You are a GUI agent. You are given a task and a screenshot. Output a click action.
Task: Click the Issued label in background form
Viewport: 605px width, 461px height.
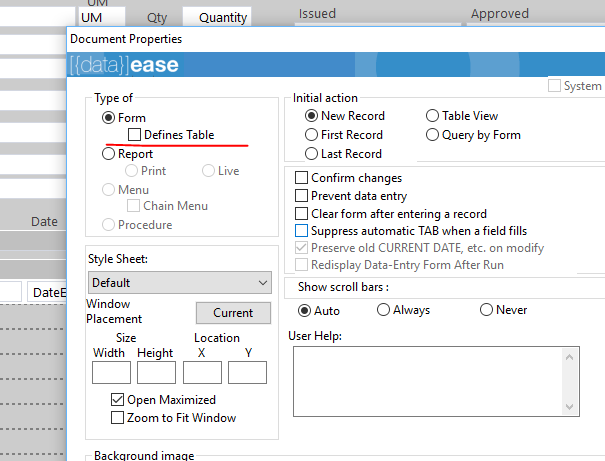[317, 14]
